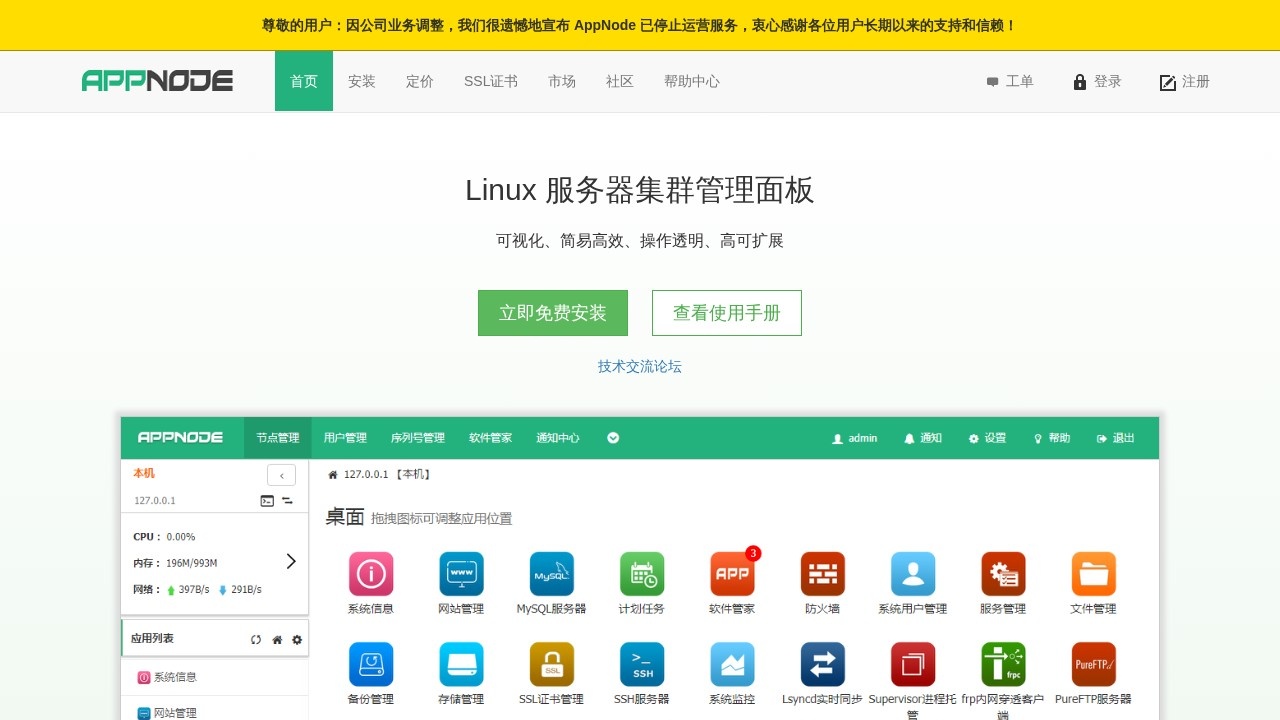Click the gear icon in 应用列表
Viewport: 1280px width, 720px height.
[297, 640]
